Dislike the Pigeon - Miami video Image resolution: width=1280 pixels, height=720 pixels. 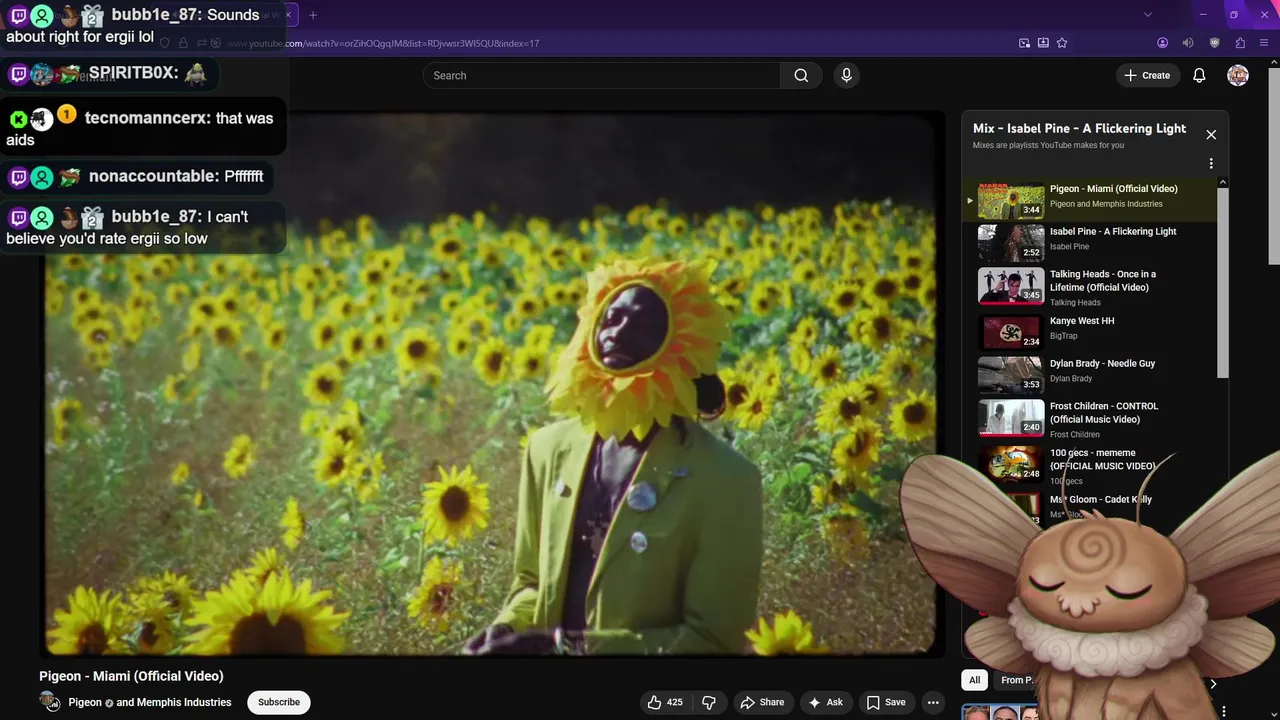[x=708, y=702]
